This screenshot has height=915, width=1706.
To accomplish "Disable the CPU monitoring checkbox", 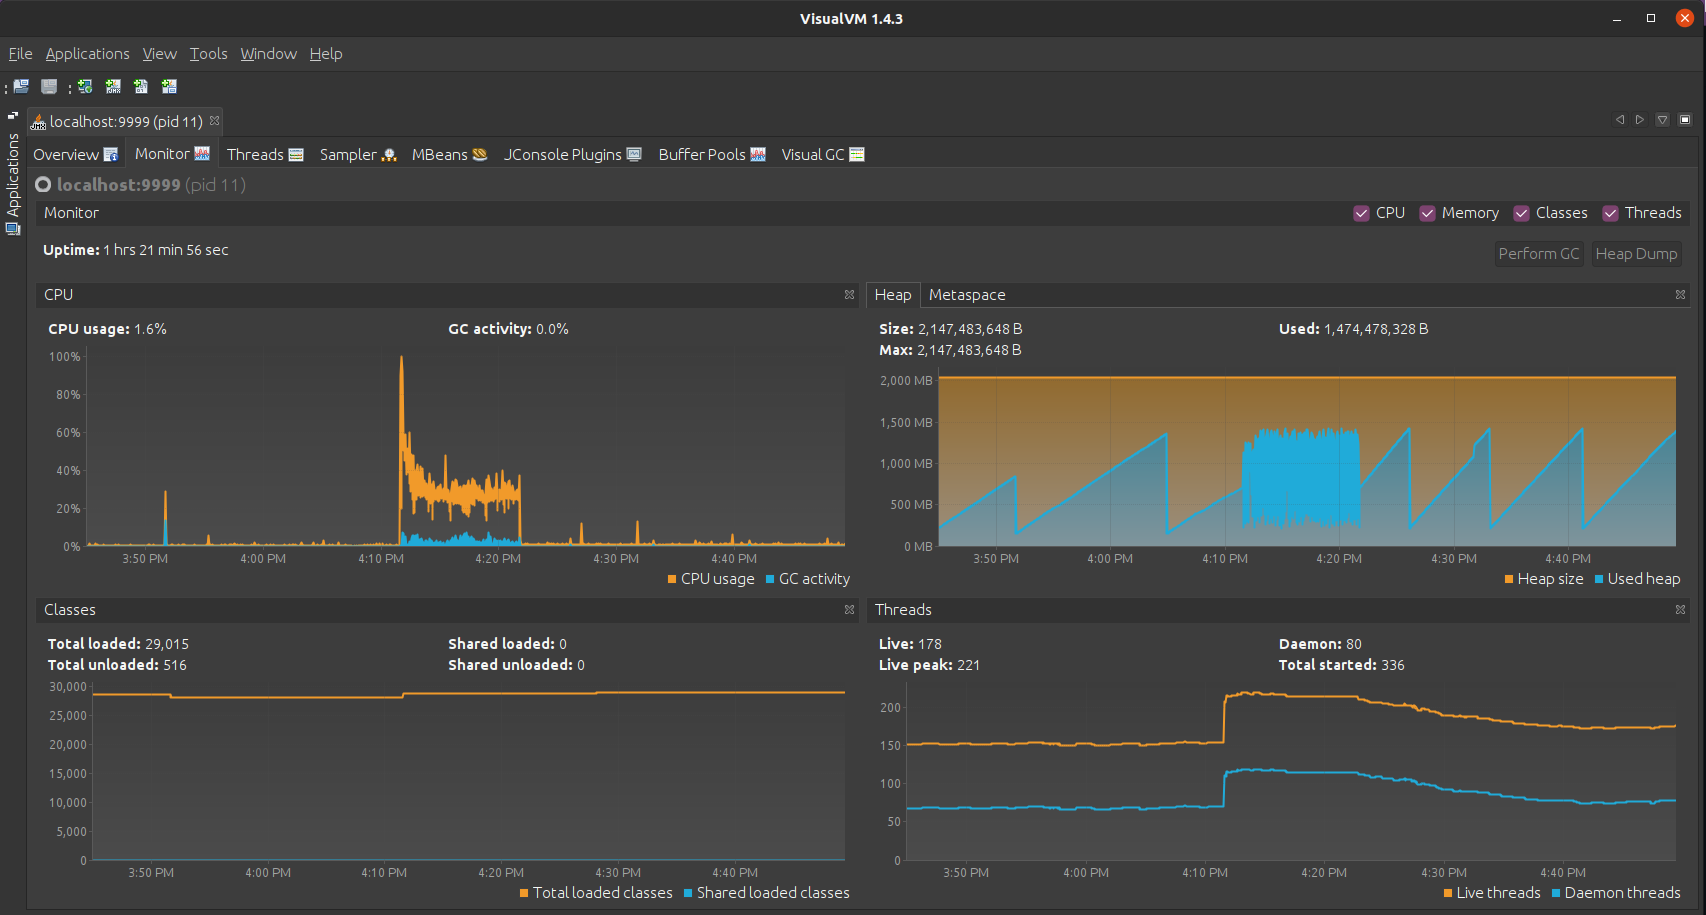I will (1361, 213).
